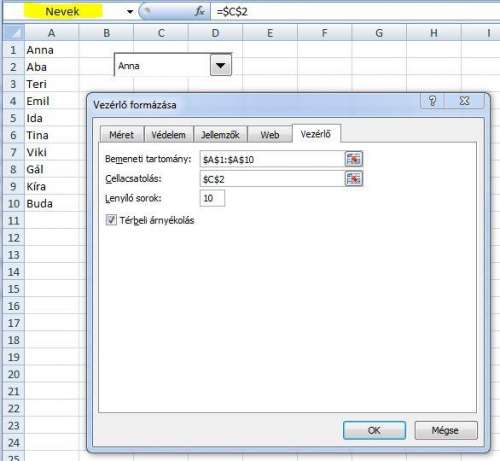Open the Jellemzők tab
The width and height of the screenshot is (500, 461).
coord(220,135)
